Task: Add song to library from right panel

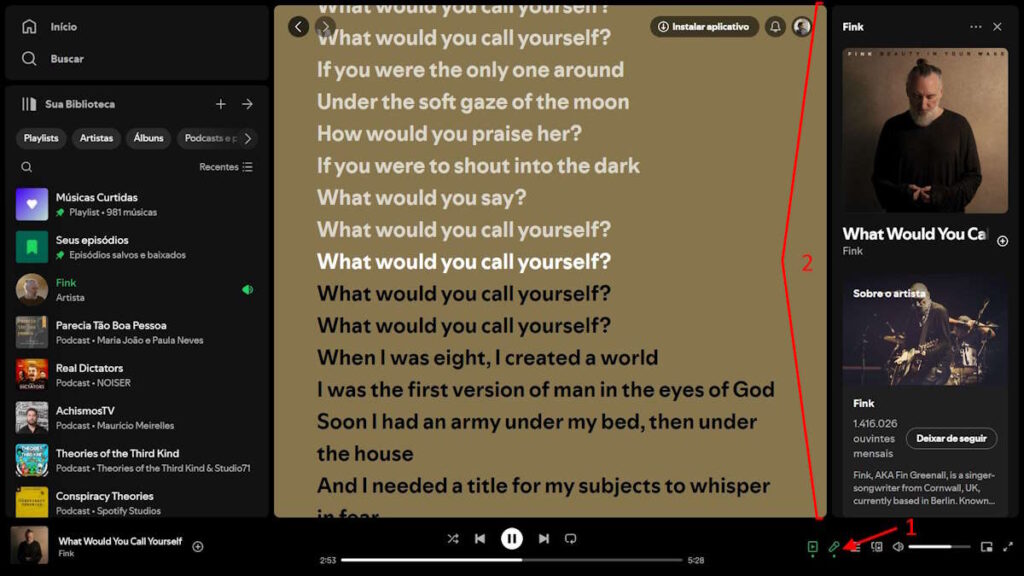Action: [1002, 241]
